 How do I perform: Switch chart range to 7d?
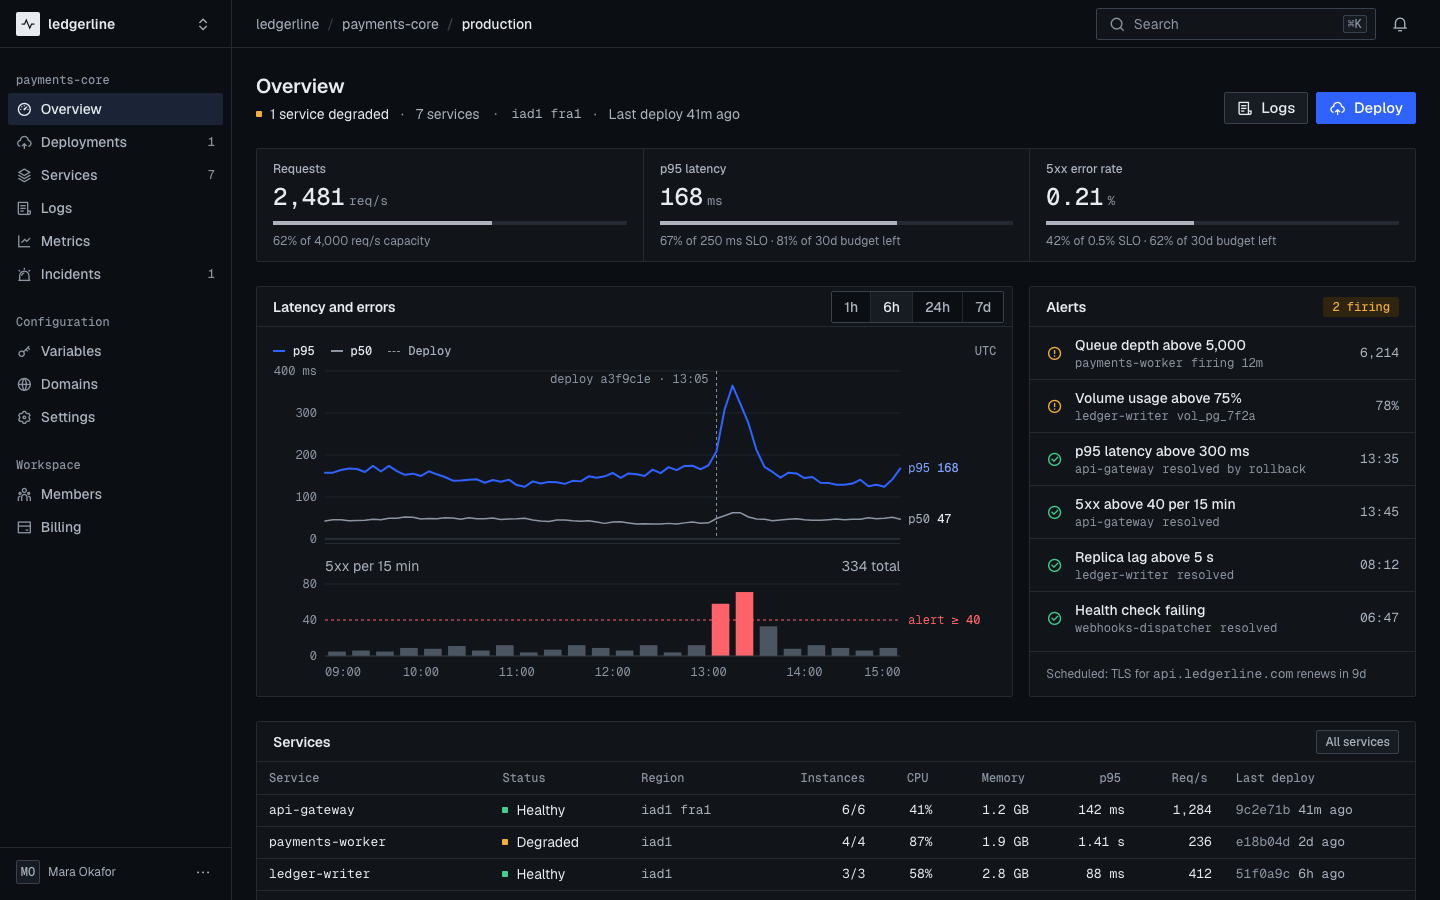pyautogui.click(x=983, y=307)
